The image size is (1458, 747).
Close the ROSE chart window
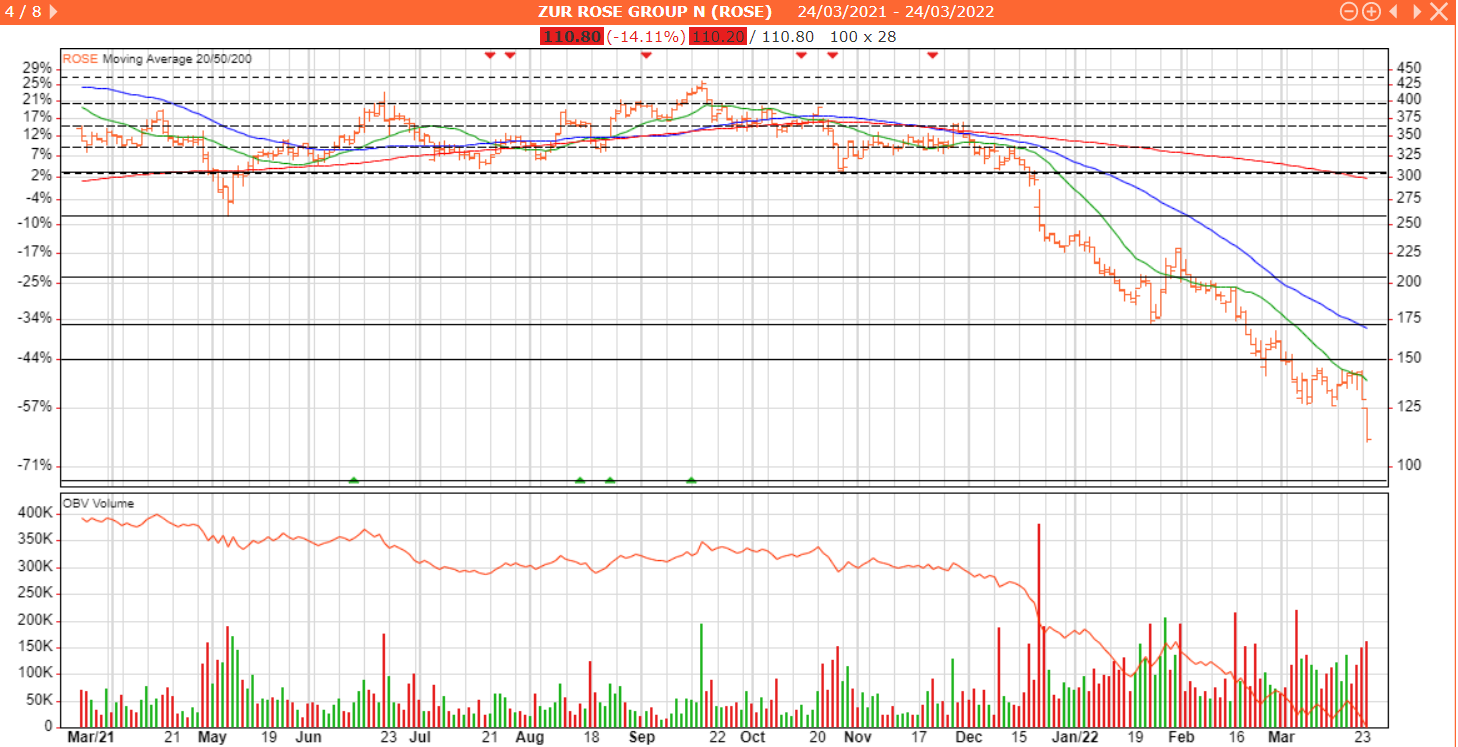(1439, 12)
